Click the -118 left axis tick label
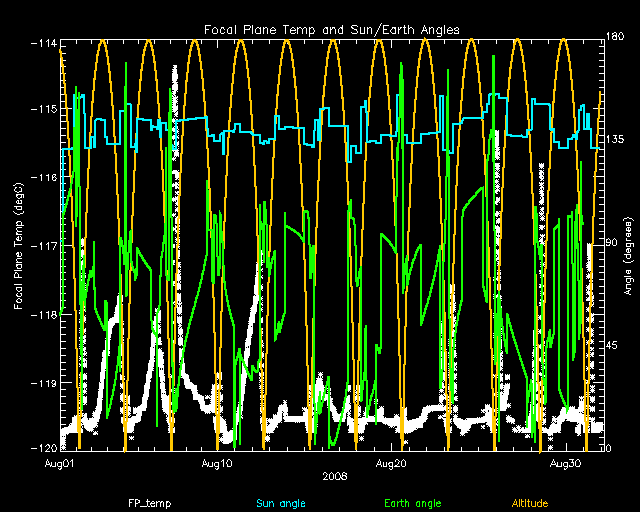The image size is (640, 512). point(42,314)
